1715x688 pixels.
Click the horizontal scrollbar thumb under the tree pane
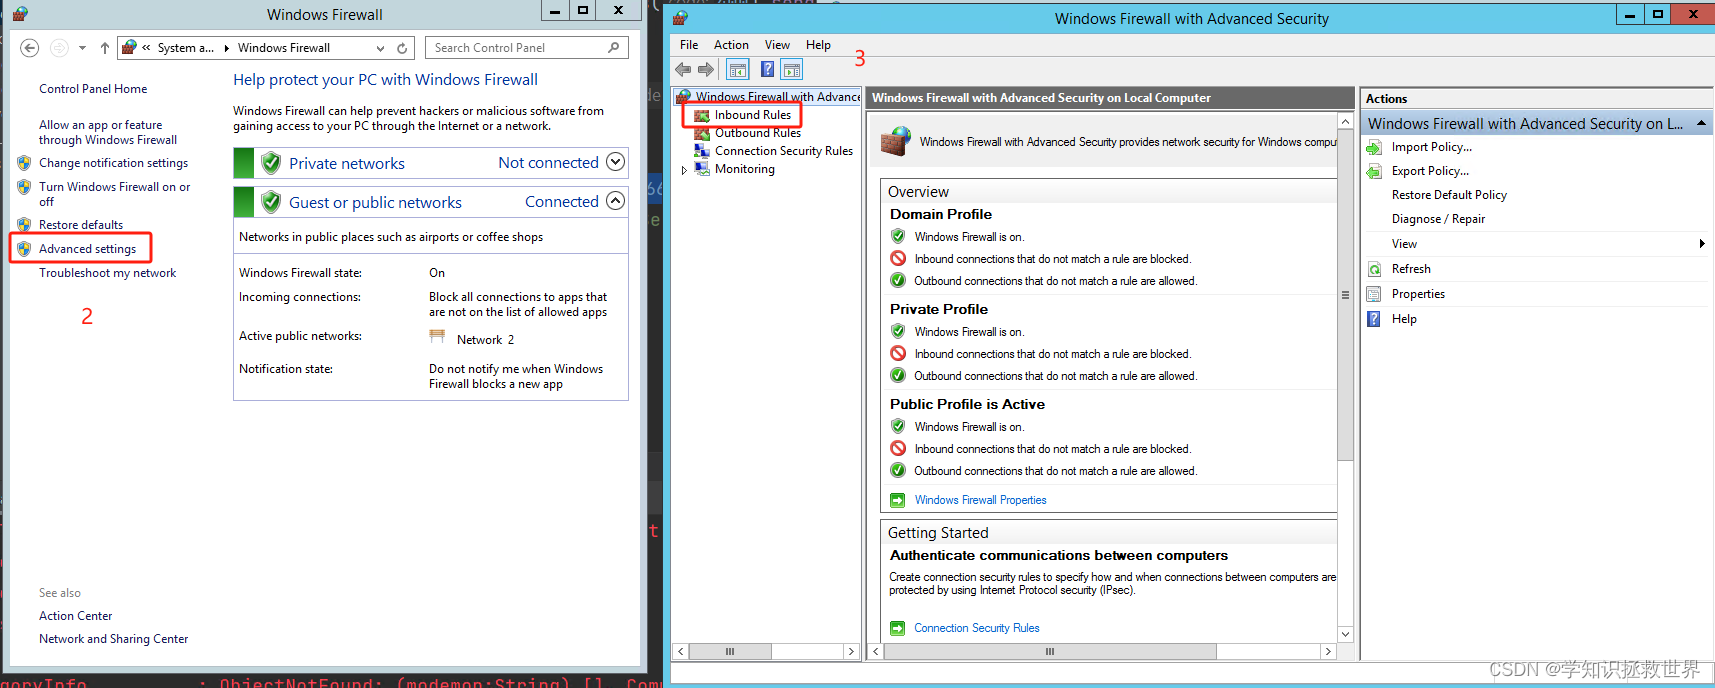730,651
